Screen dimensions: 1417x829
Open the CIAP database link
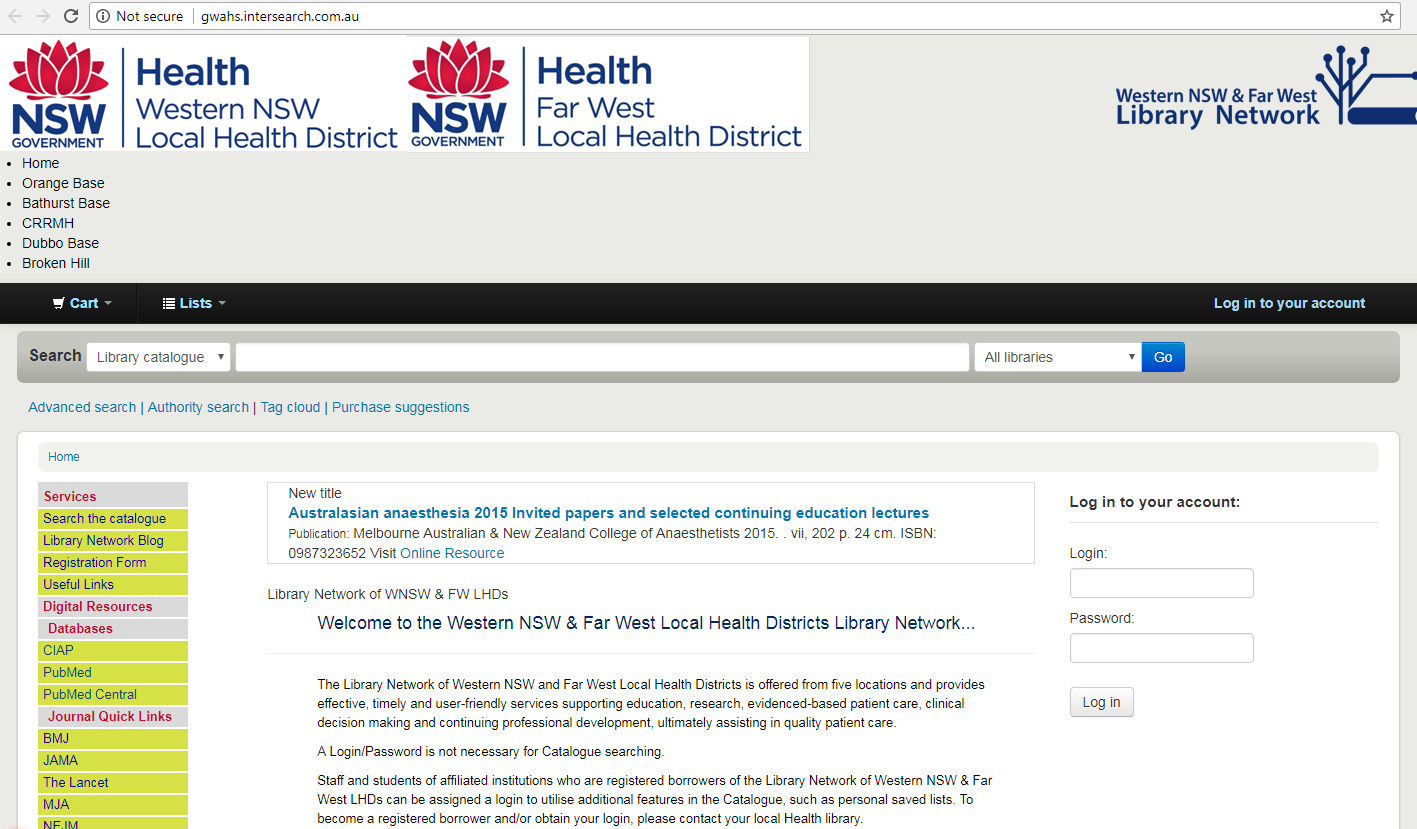tap(113, 650)
